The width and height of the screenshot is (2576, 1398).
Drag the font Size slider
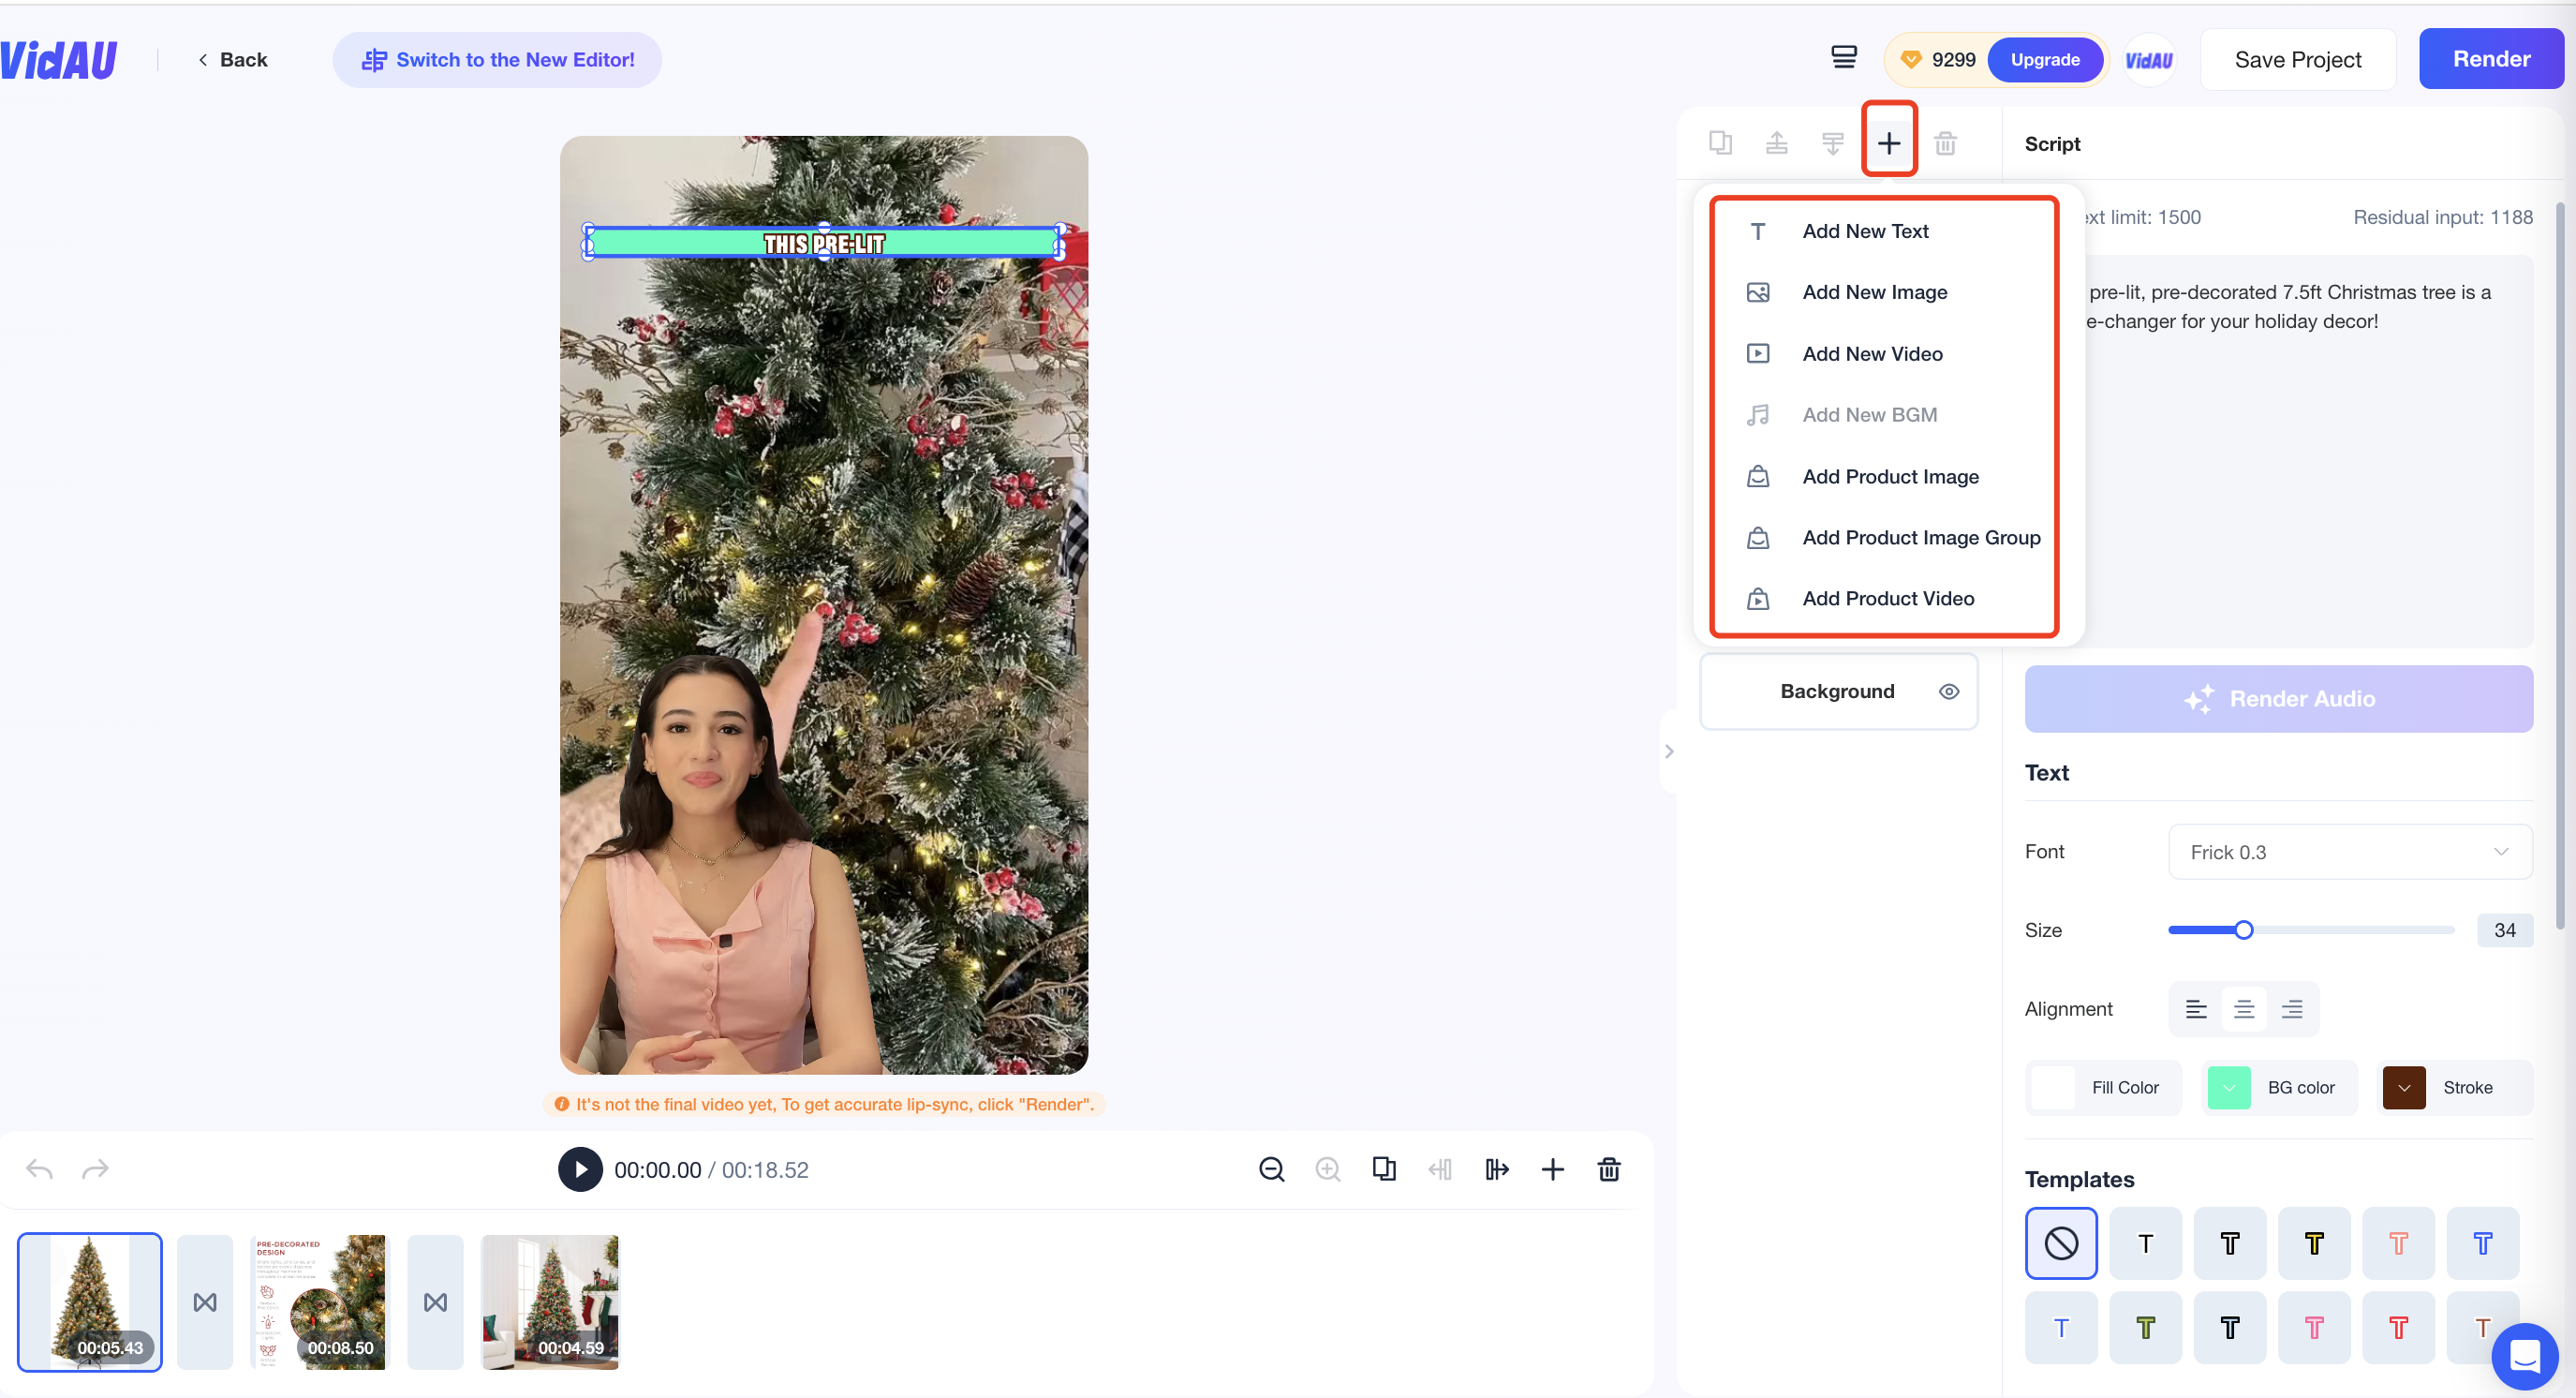pyautogui.click(x=2245, y=930)
